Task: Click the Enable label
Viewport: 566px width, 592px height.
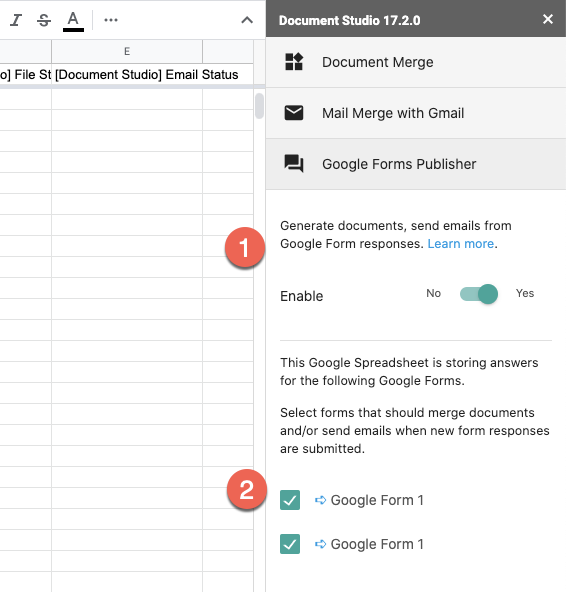Action: click(x=301, y=296)
